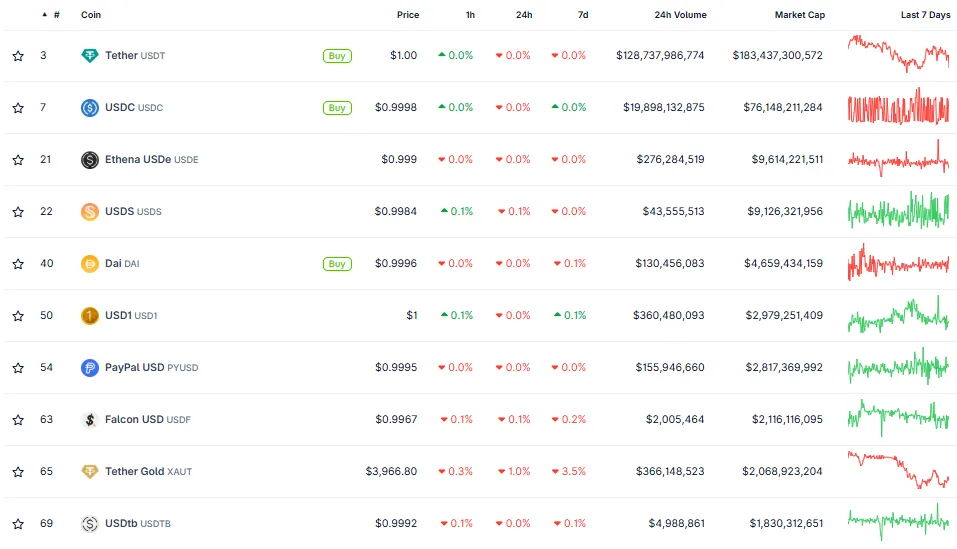Click the USD1 coin logo
The height and width of the screenshot is (549, 957).
[90, 315]
